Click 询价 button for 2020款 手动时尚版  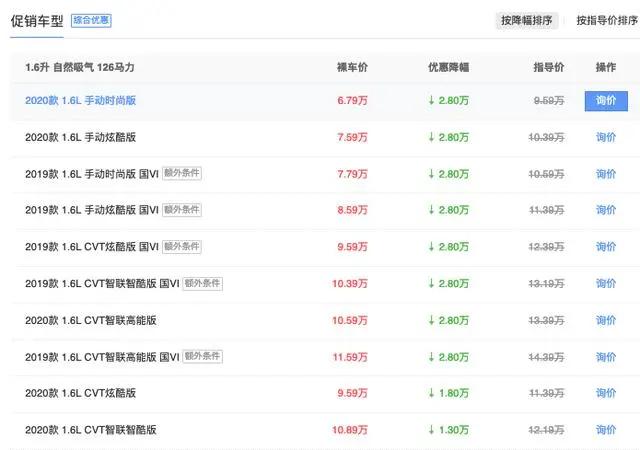(606, 101)
